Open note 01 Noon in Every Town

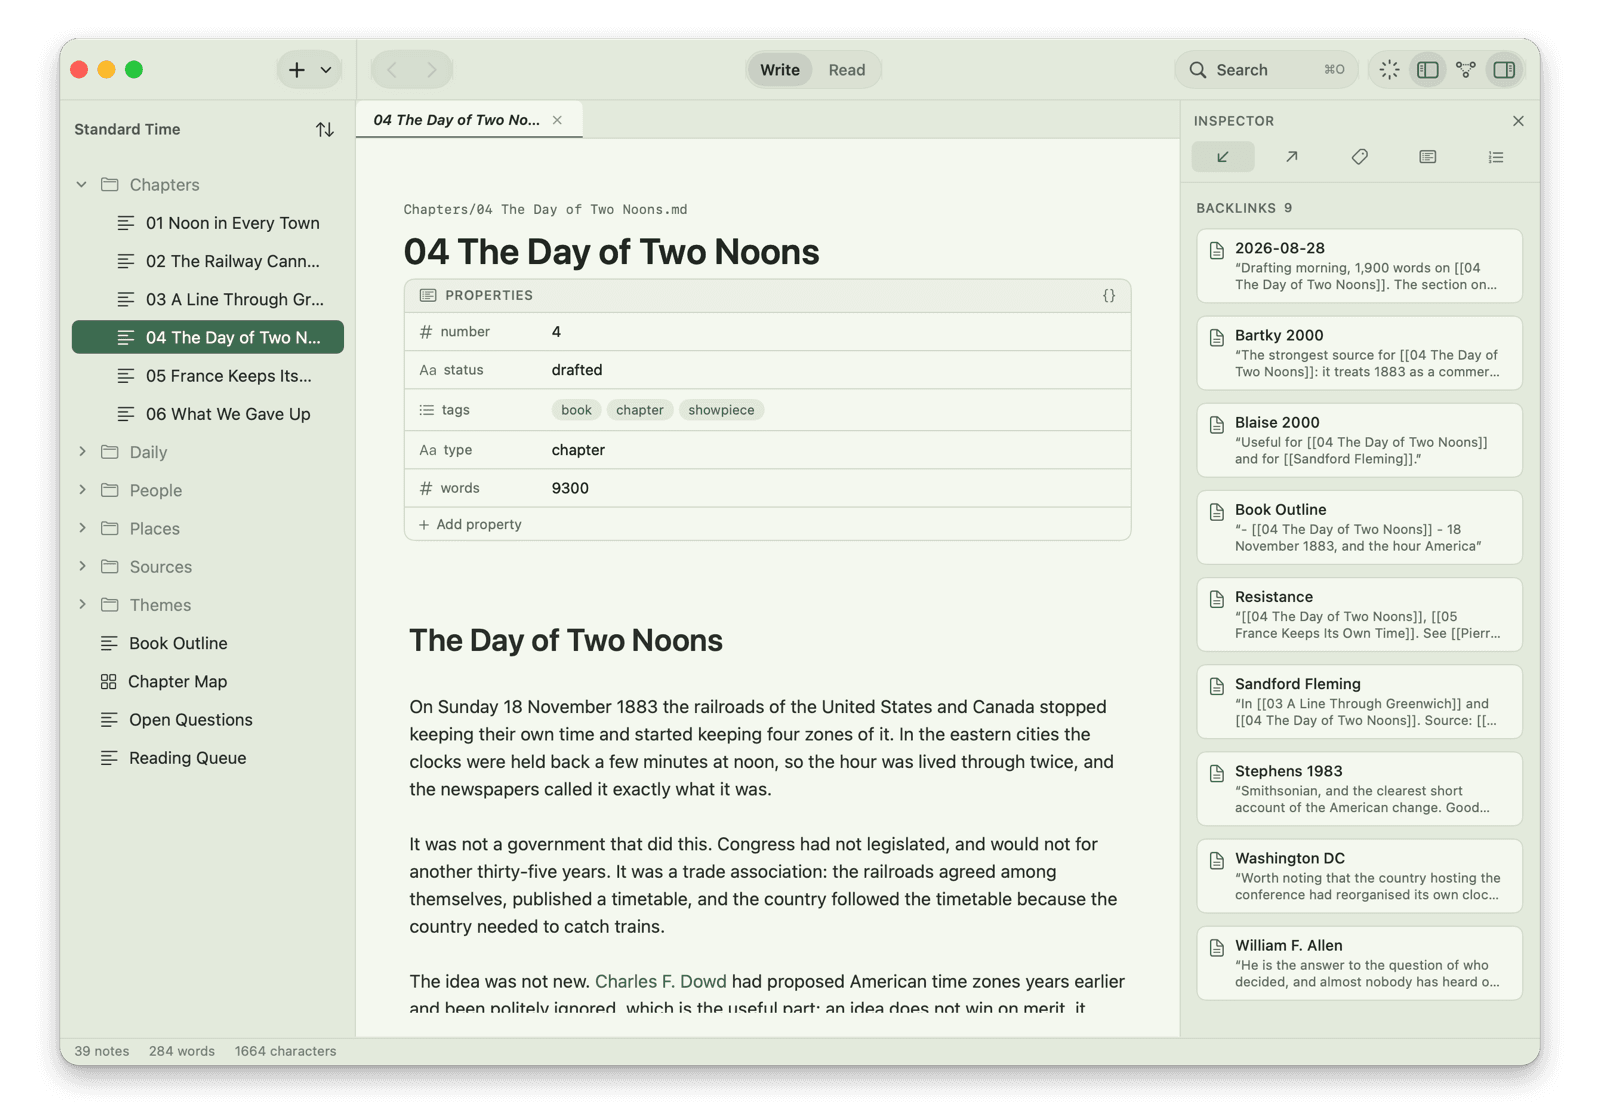[208, 223]
